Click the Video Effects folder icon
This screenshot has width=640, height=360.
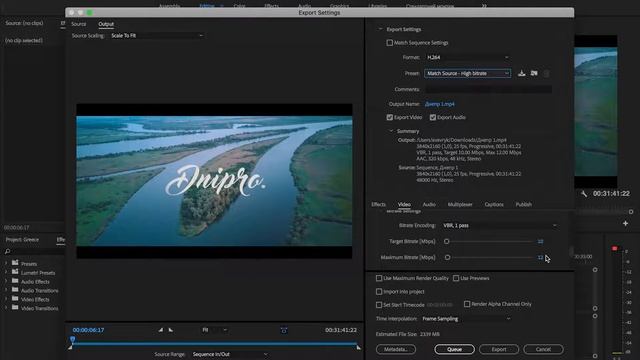point(15,299)
